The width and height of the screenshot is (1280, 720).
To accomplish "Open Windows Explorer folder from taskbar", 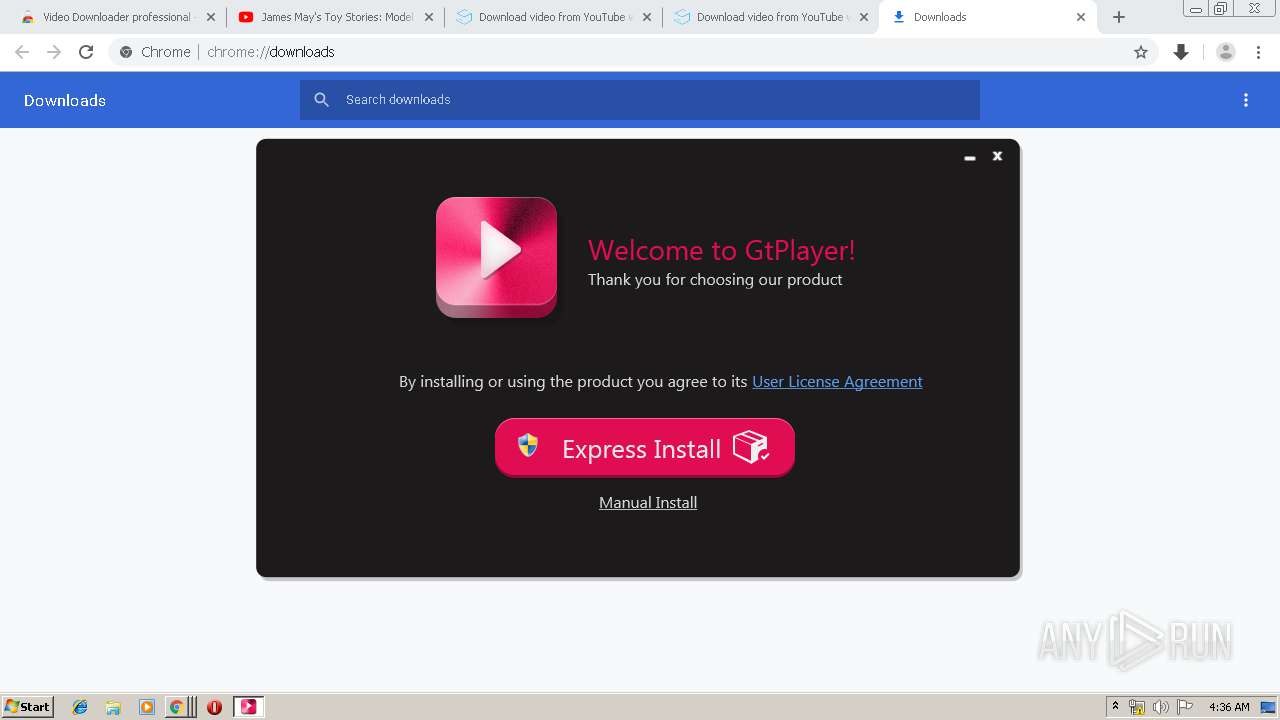I will (113, 707).
